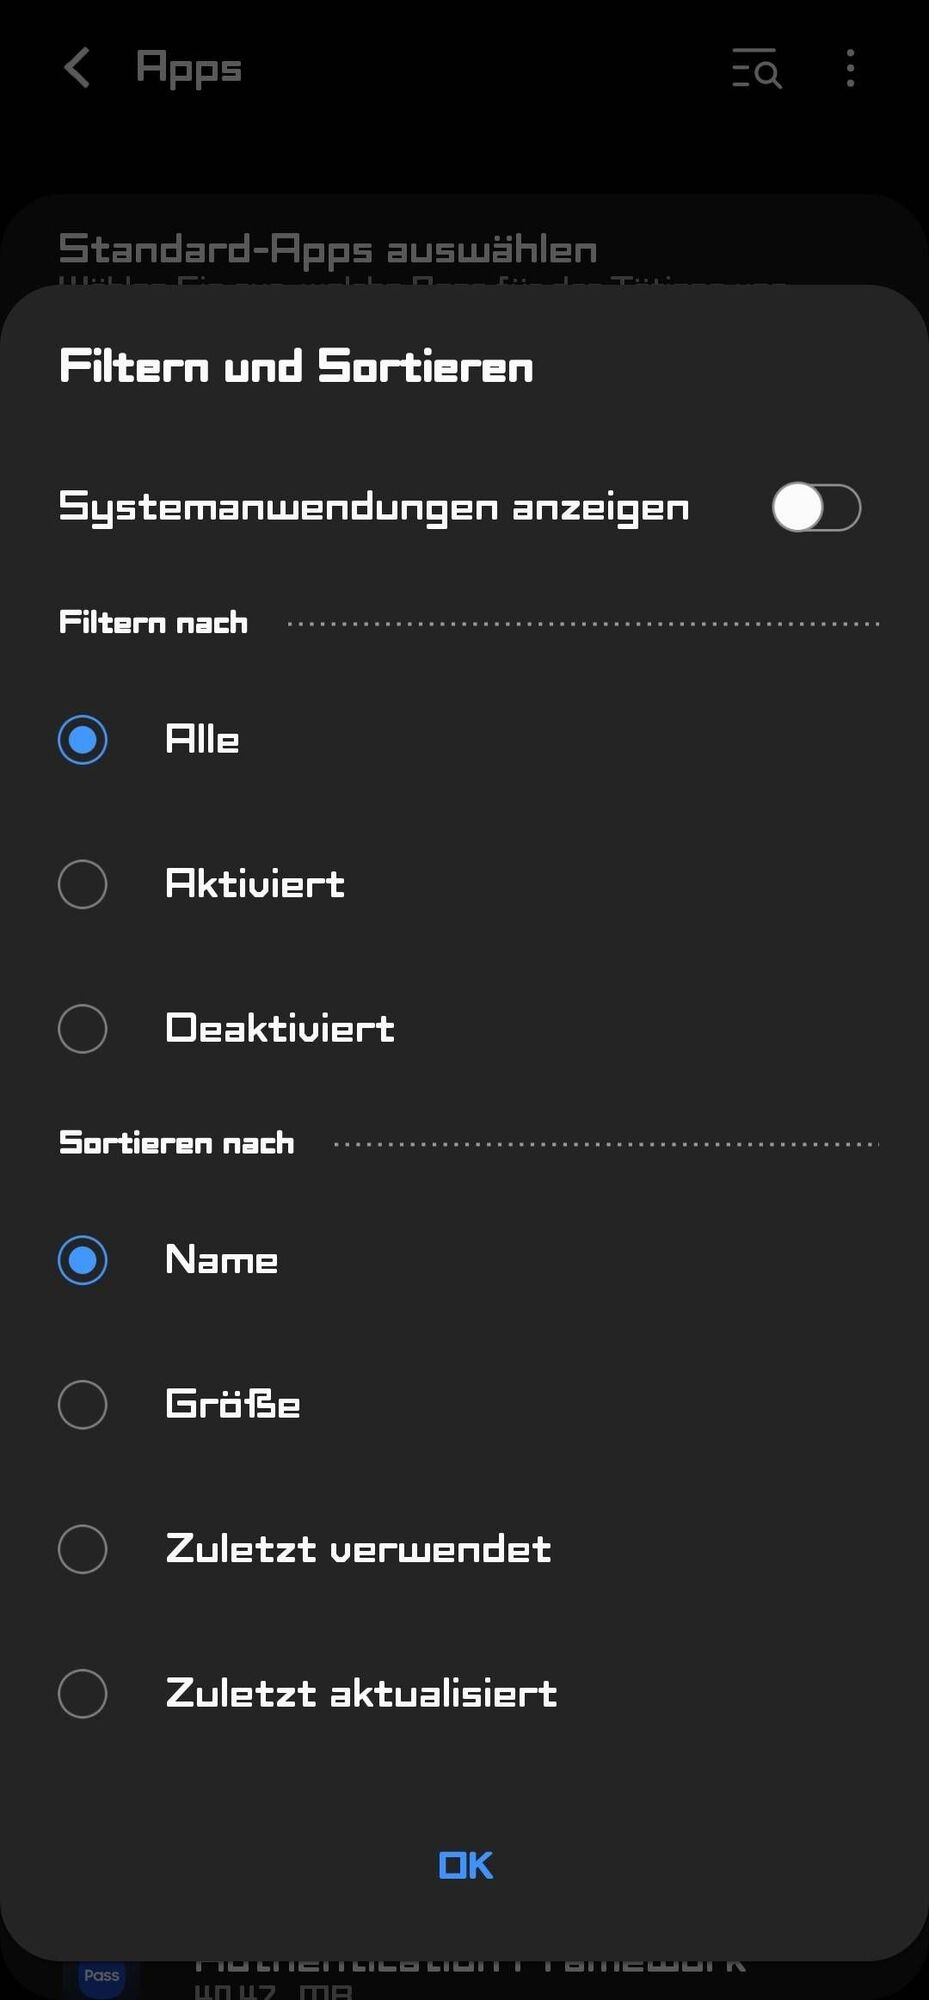Tap the Größe option label
The width and height of the screenshot is (929, 2000).
click(x=233, y=1405)
